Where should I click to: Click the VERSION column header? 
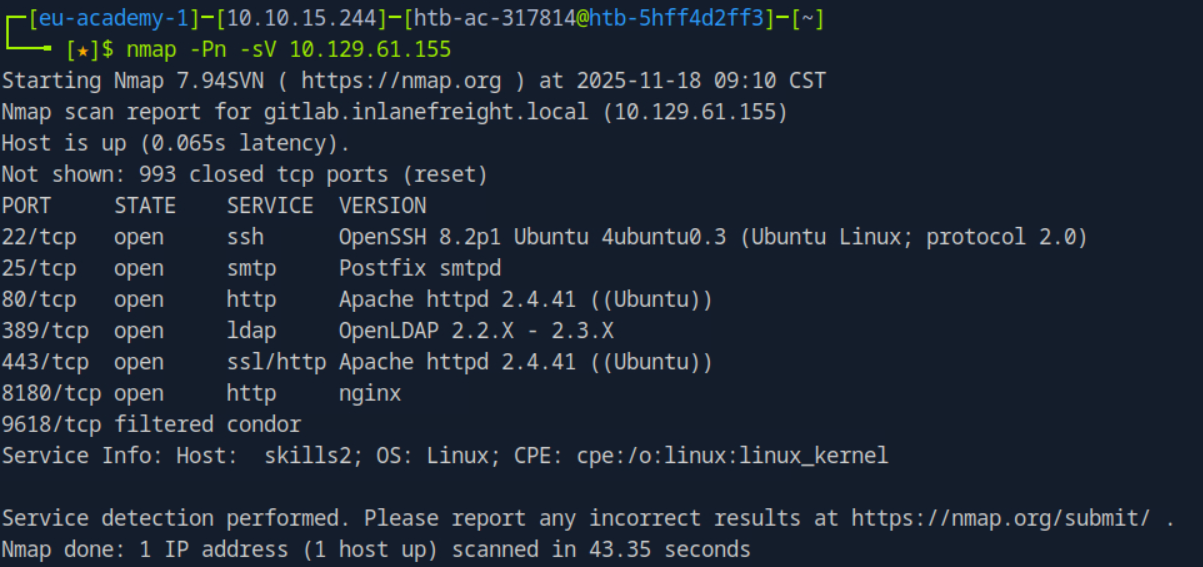(x=382, y=205)
